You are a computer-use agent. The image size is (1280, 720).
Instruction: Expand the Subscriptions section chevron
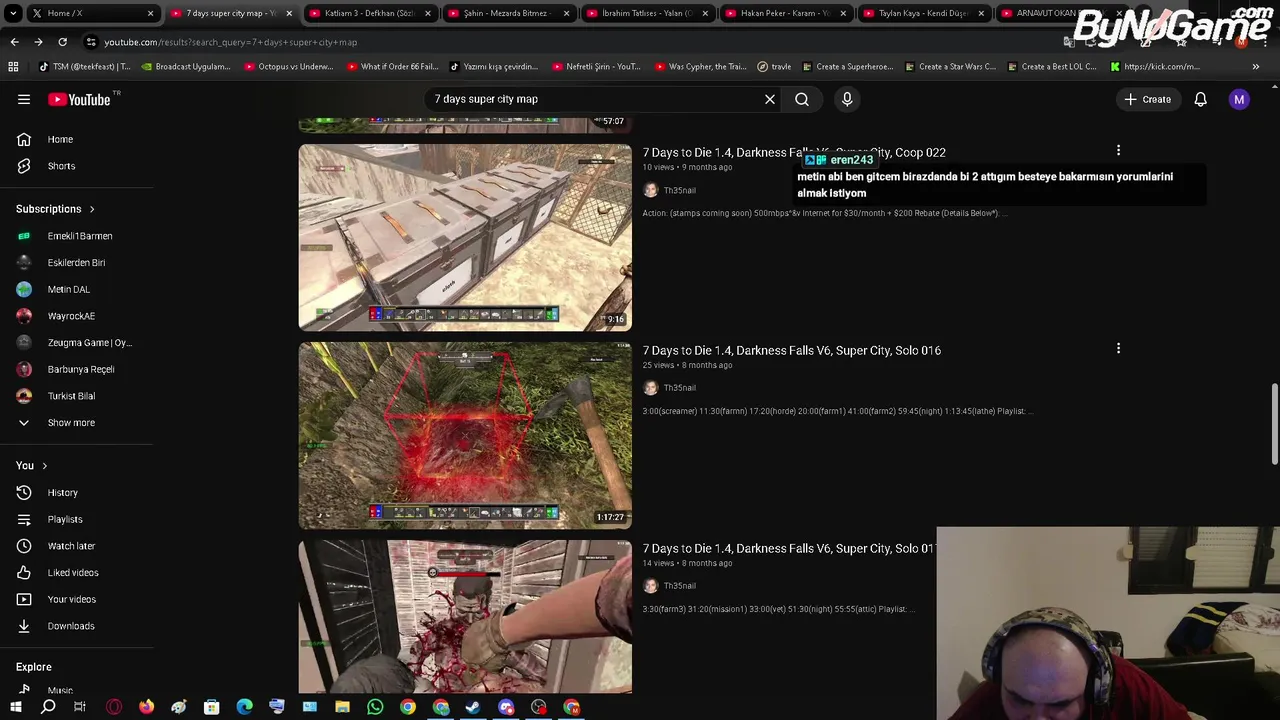[x=92, y=209]
